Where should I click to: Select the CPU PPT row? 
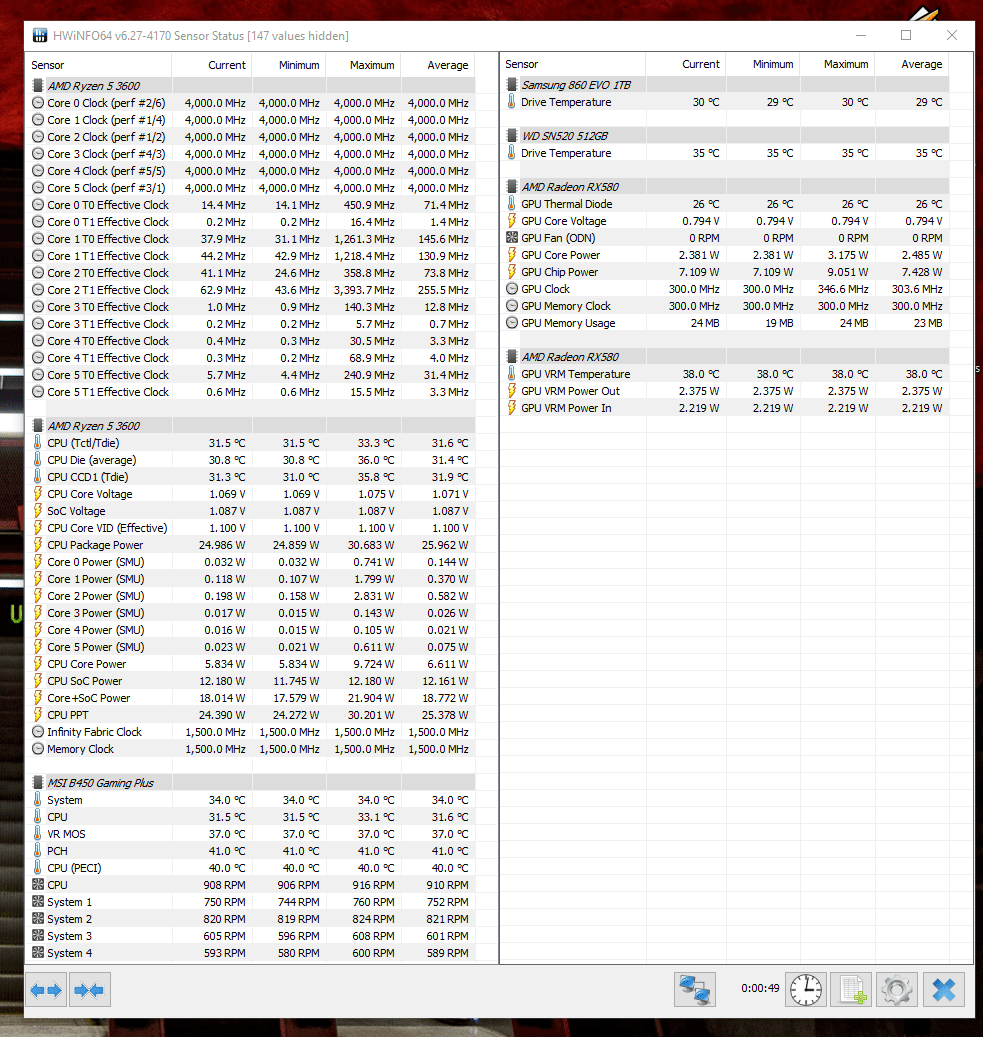[x=253, y=714]
